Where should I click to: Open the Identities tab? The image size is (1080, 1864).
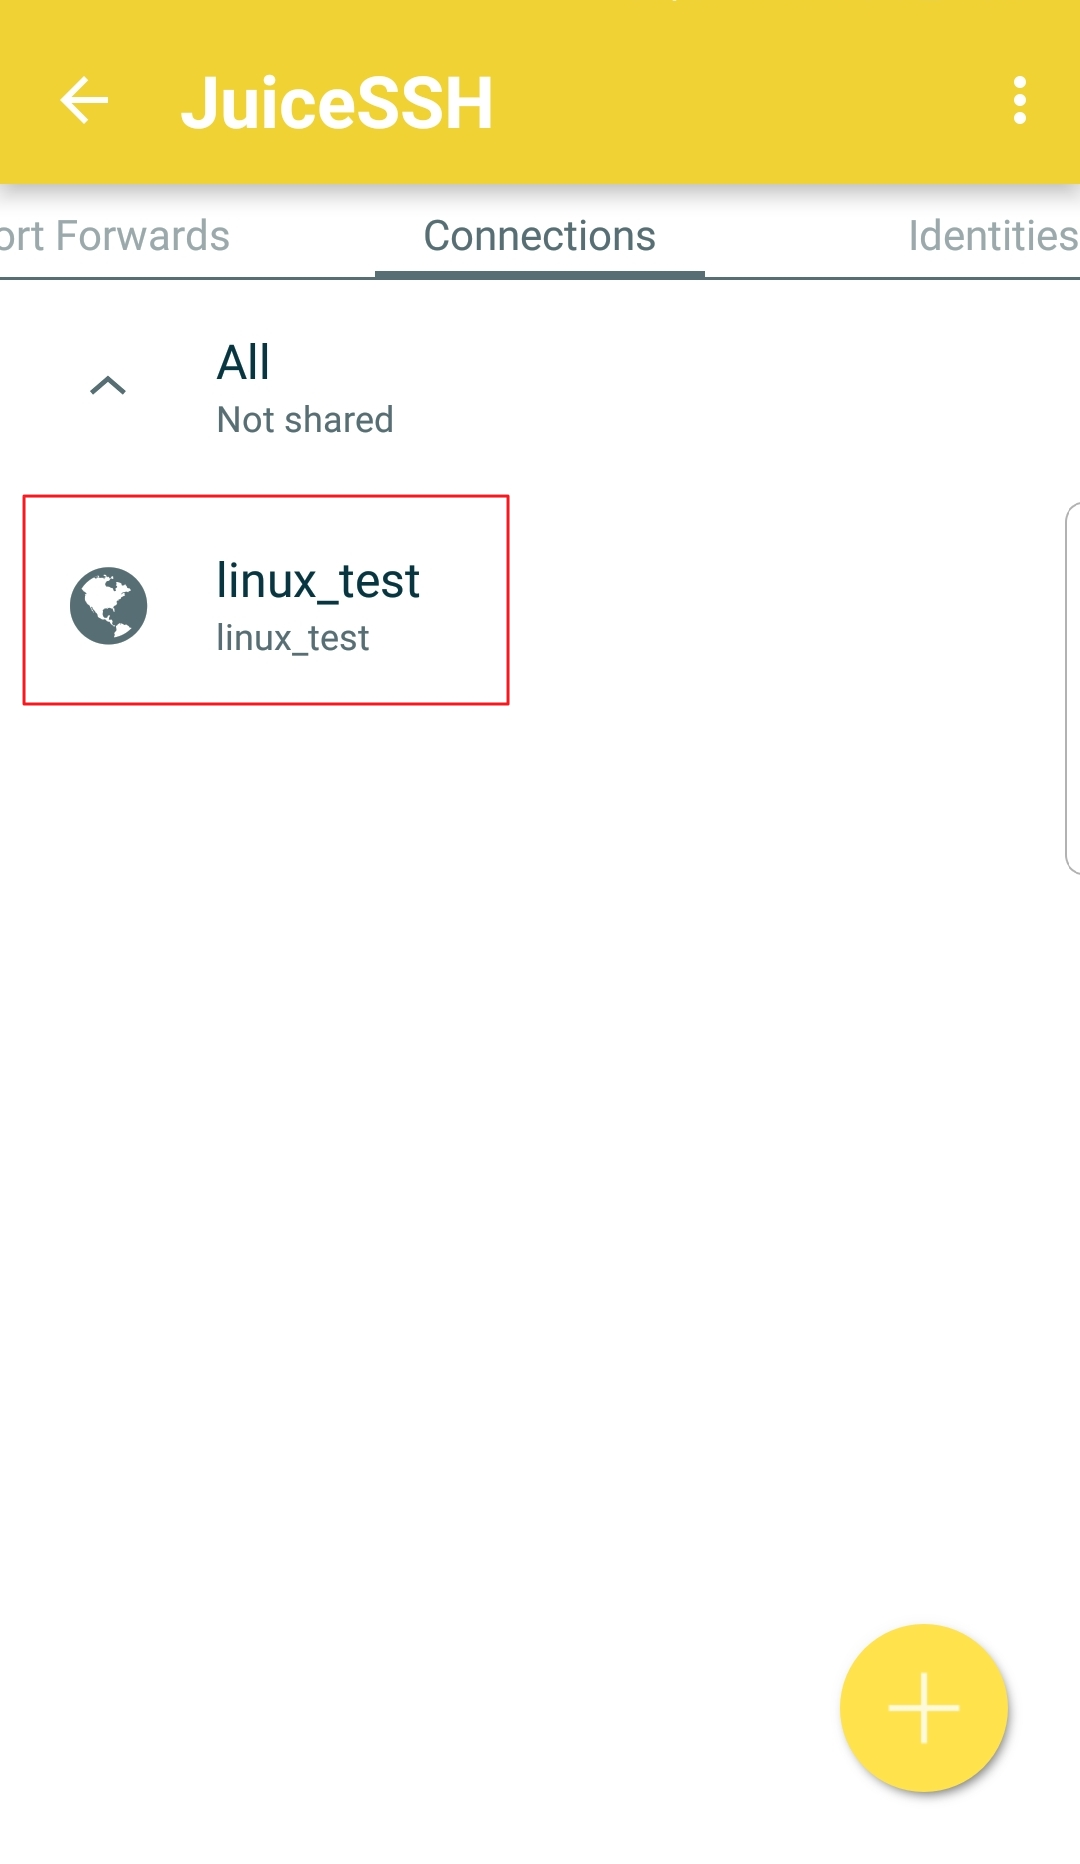pos(993,237)
